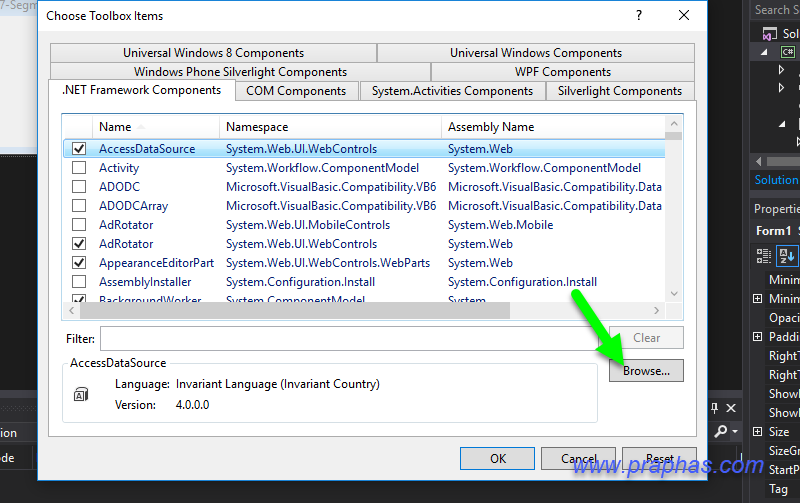Screen dimensions: 800x503
Task: Check the AssemblyInstaller checkbox
Action: (x=79, y=282)
